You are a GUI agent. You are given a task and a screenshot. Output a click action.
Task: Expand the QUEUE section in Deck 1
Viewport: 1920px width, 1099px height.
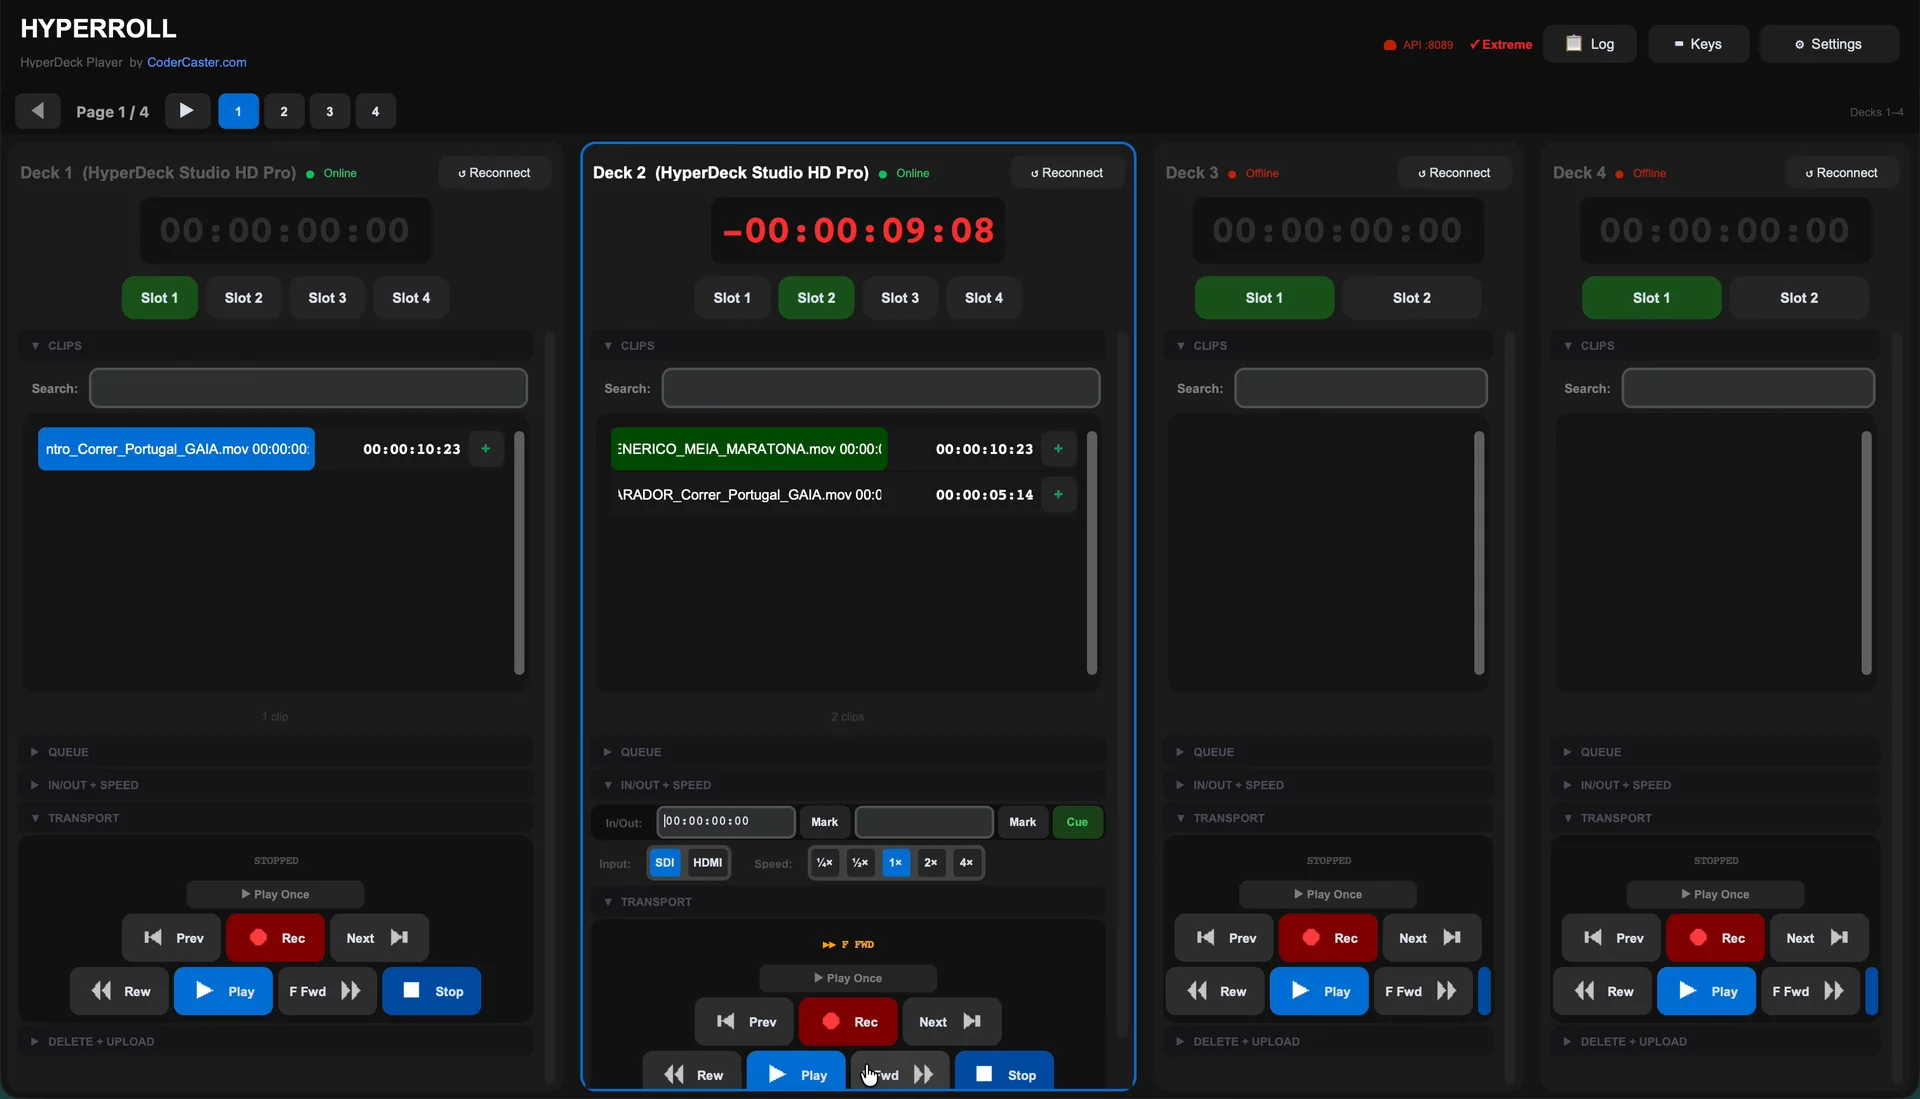point(276,752)
